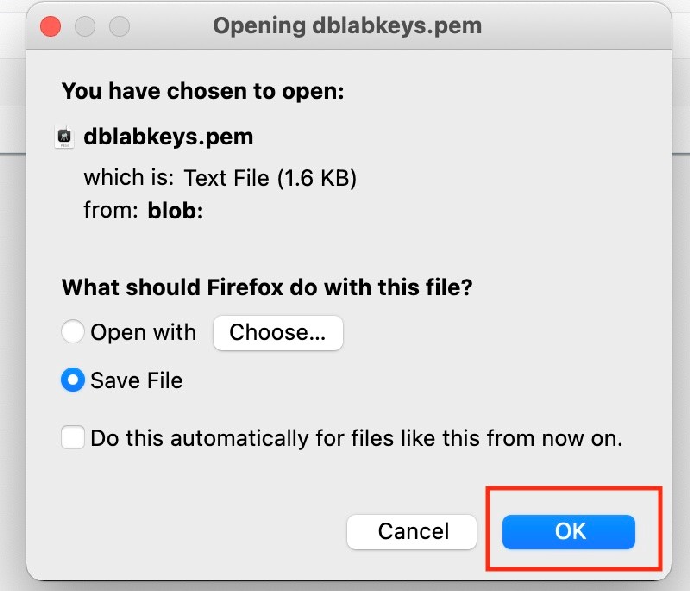Click the You have chosen to open heading
This screenshot has width=690, height=591.
point(202,91)
